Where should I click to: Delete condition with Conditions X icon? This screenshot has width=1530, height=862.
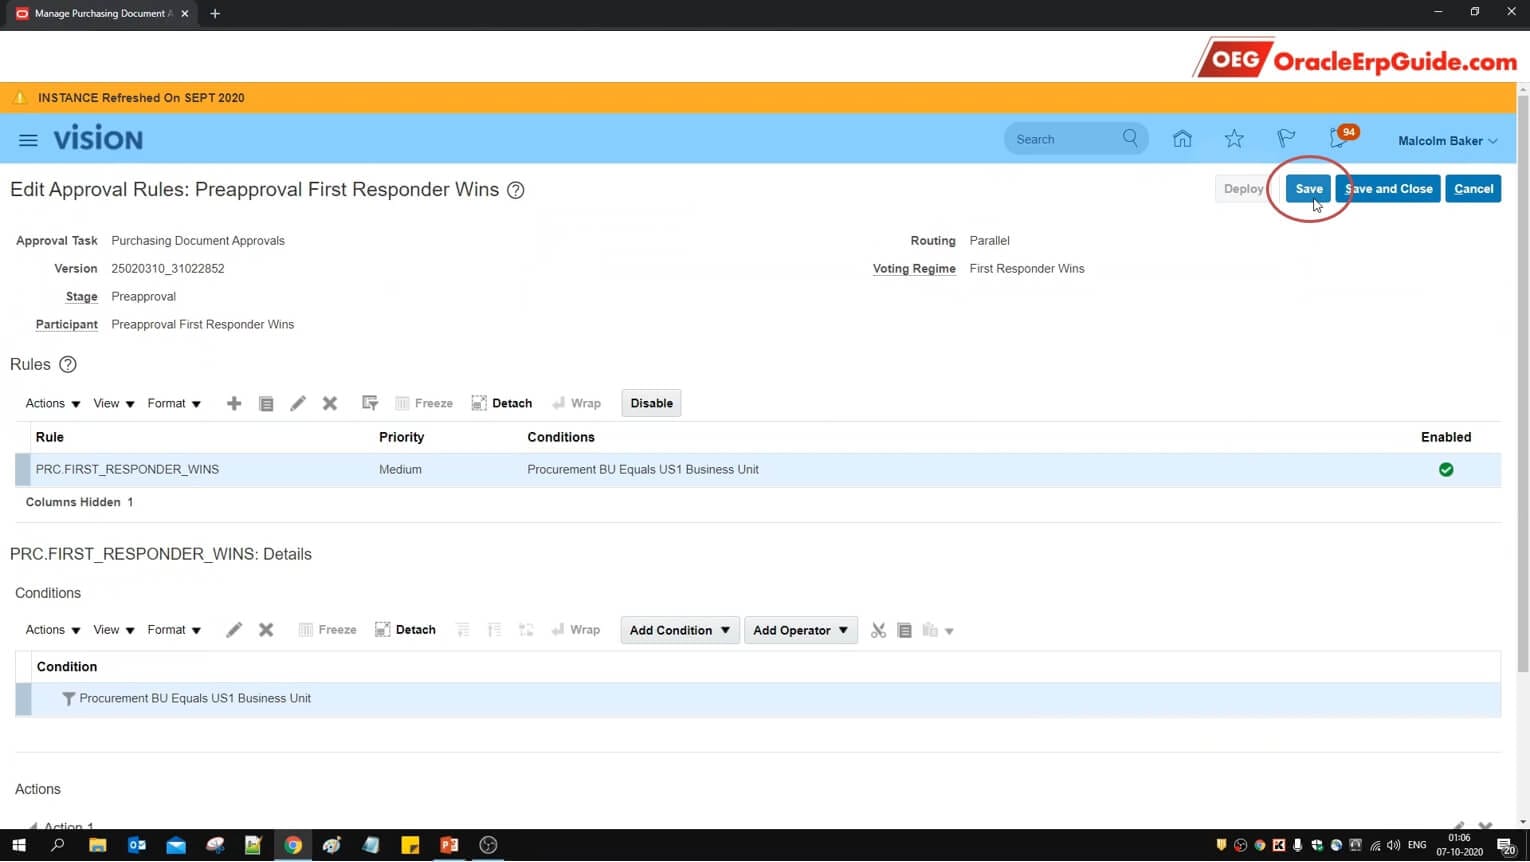[266, 630]
